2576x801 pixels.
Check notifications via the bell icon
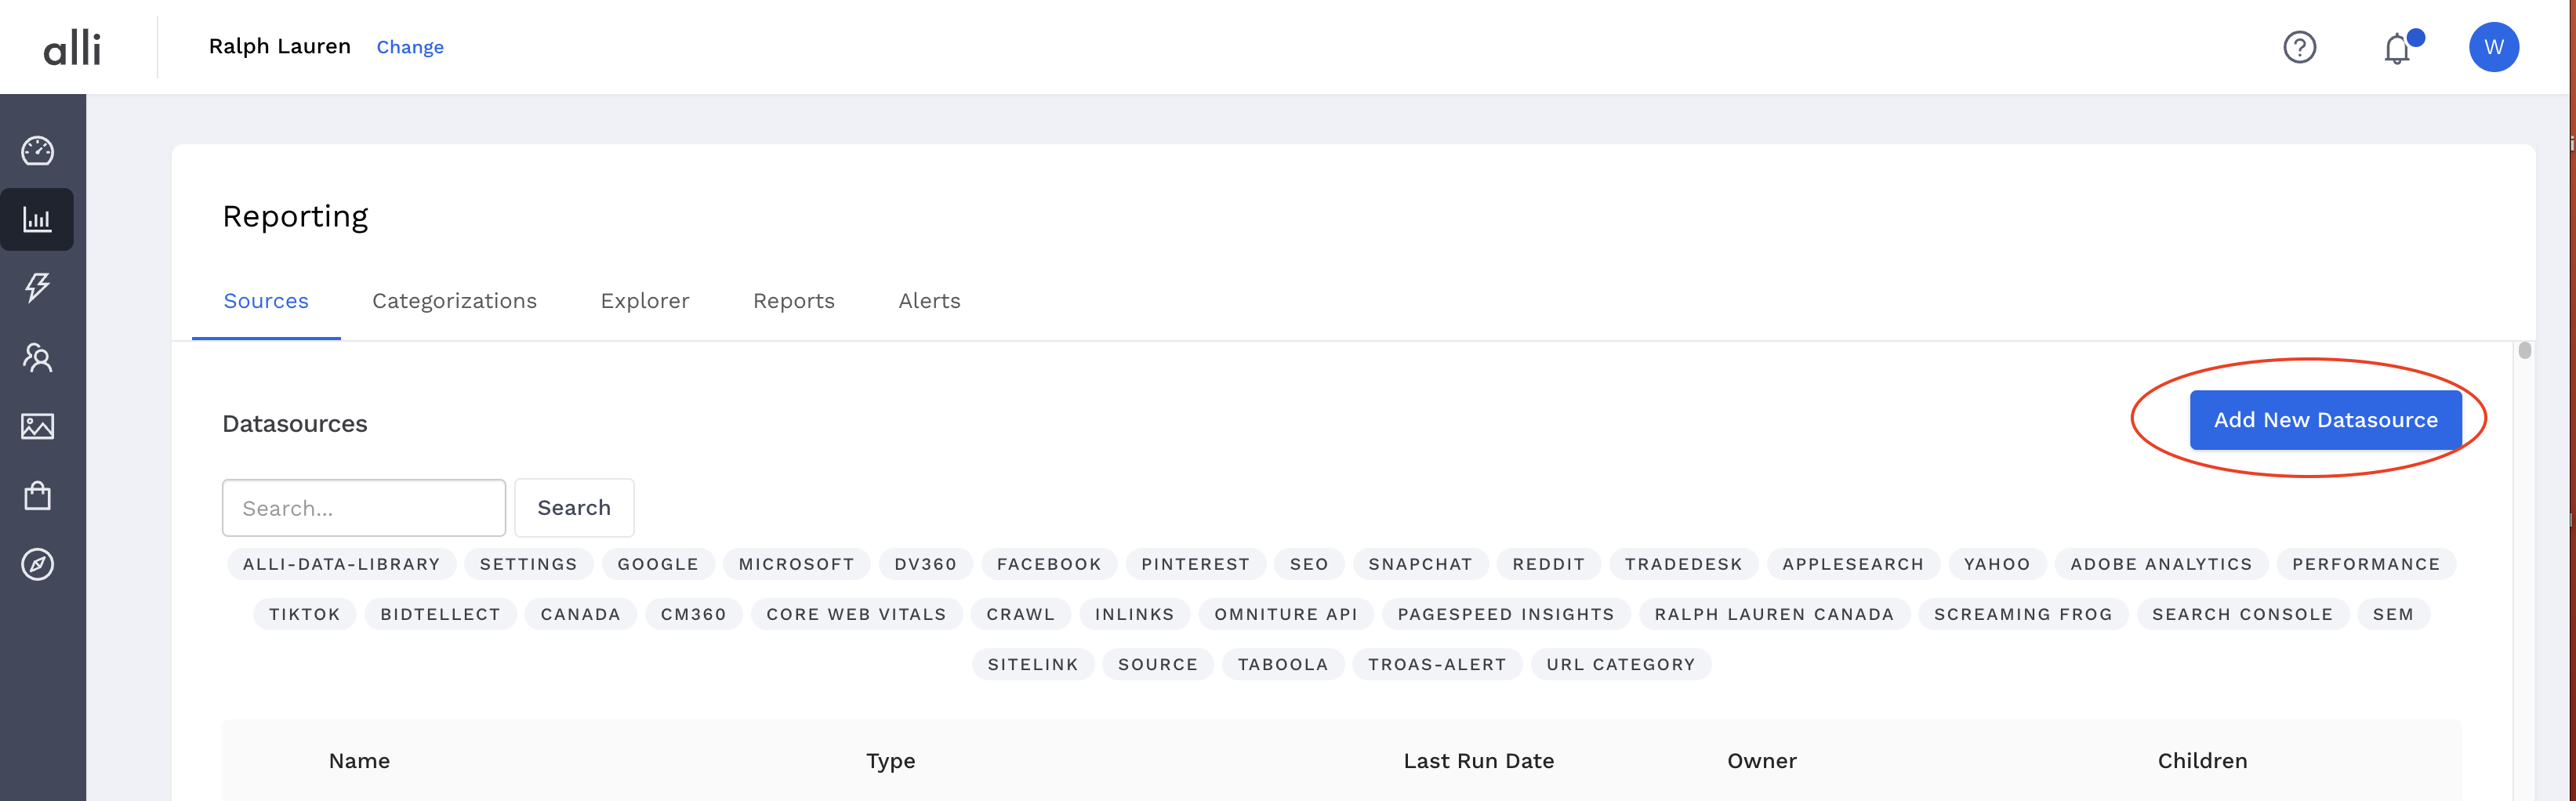point(2397,47)
